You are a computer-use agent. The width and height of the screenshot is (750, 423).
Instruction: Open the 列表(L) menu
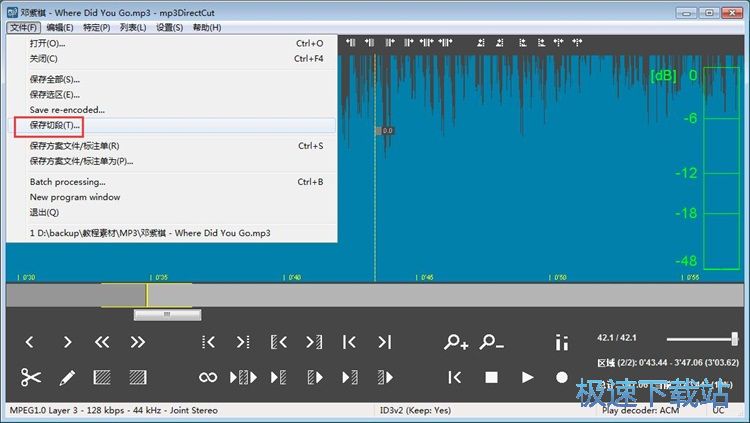tap(132, 27)
